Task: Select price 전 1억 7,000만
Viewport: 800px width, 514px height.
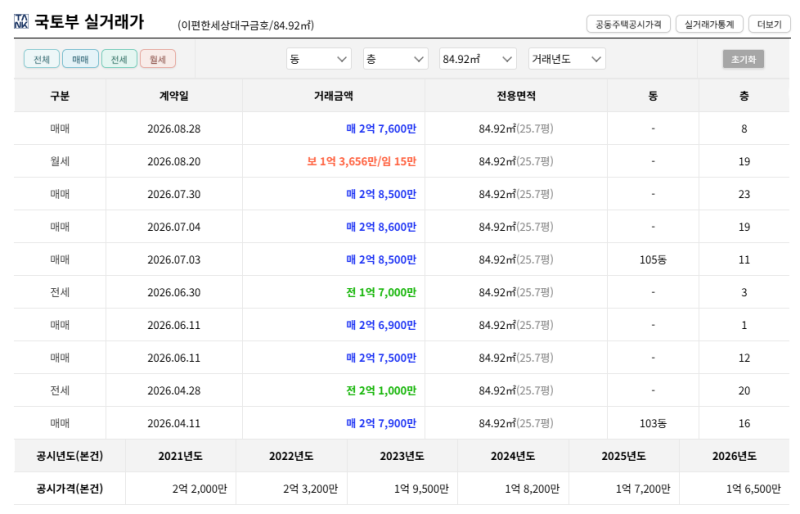Action: (381, 292)
